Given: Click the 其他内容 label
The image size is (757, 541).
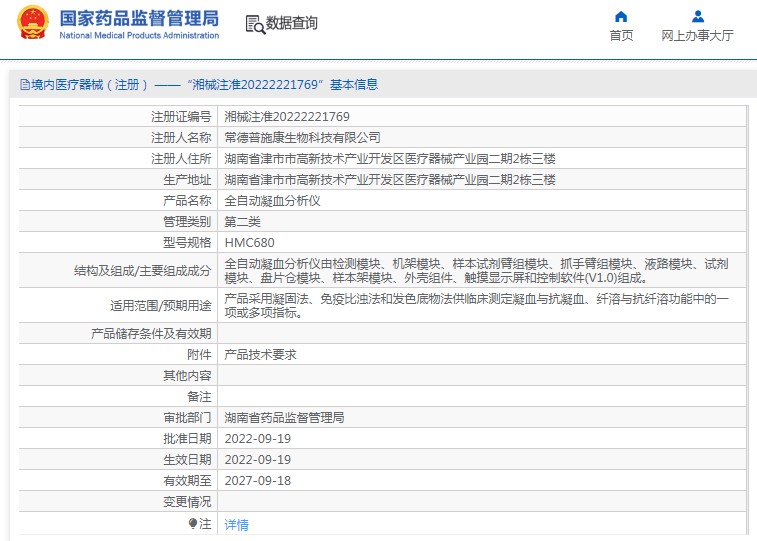Looking at the screenshot, I should (x=187, y=376).
